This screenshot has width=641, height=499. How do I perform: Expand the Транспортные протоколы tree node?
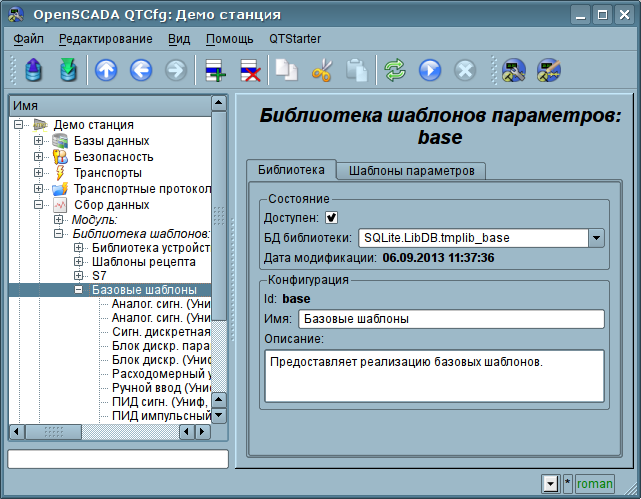[x=38, y=188]
